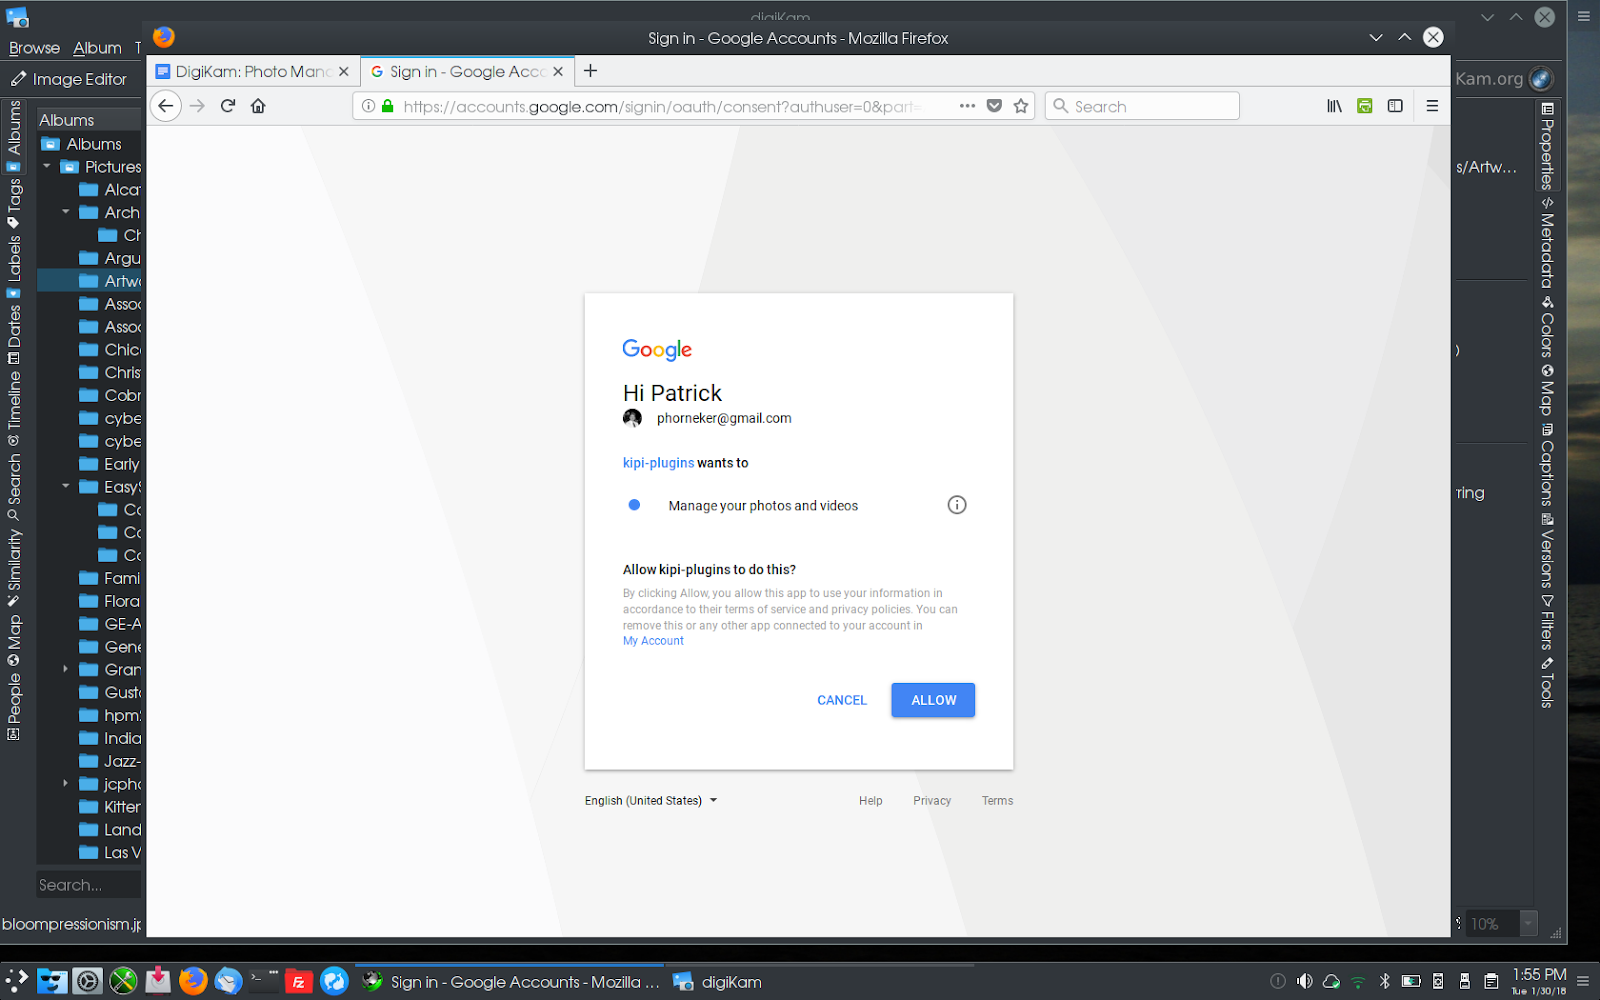
Task: Open the Filters tab on the right sidebar
Action: pyautogui.click(x=1547, y=624)
